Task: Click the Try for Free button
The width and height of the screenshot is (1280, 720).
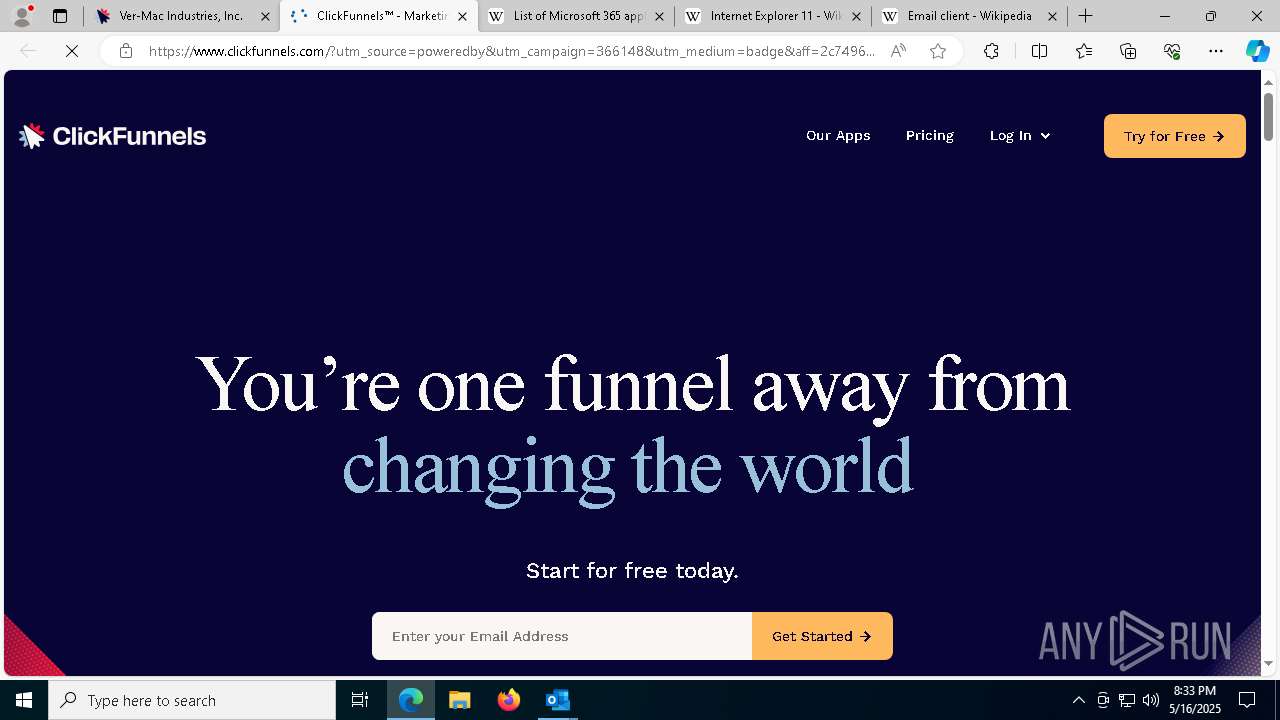Action: pos(1175,136)
